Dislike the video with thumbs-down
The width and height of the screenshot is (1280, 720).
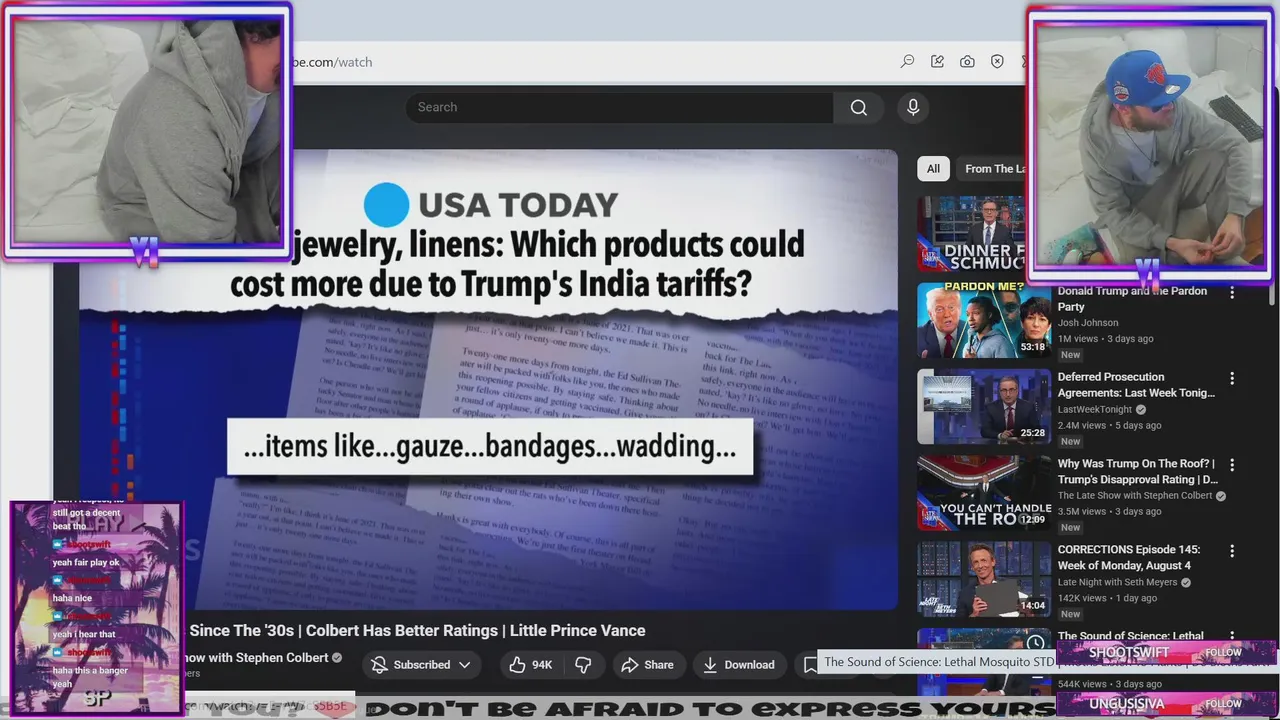pyautogui.click(x=583, y=665)
